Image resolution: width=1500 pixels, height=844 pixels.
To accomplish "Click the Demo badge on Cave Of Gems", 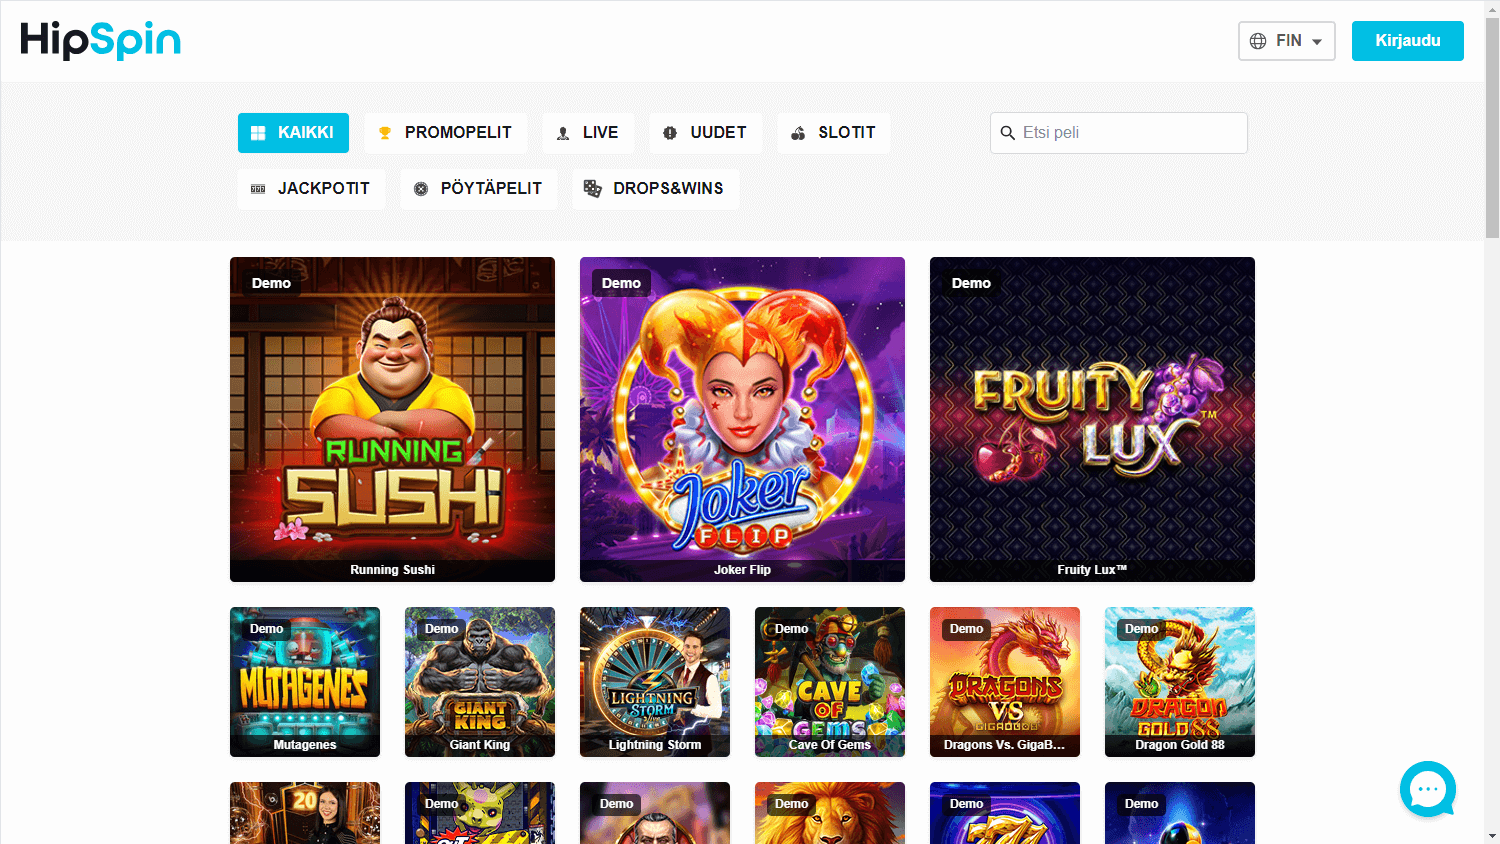I will coord(791,629).
